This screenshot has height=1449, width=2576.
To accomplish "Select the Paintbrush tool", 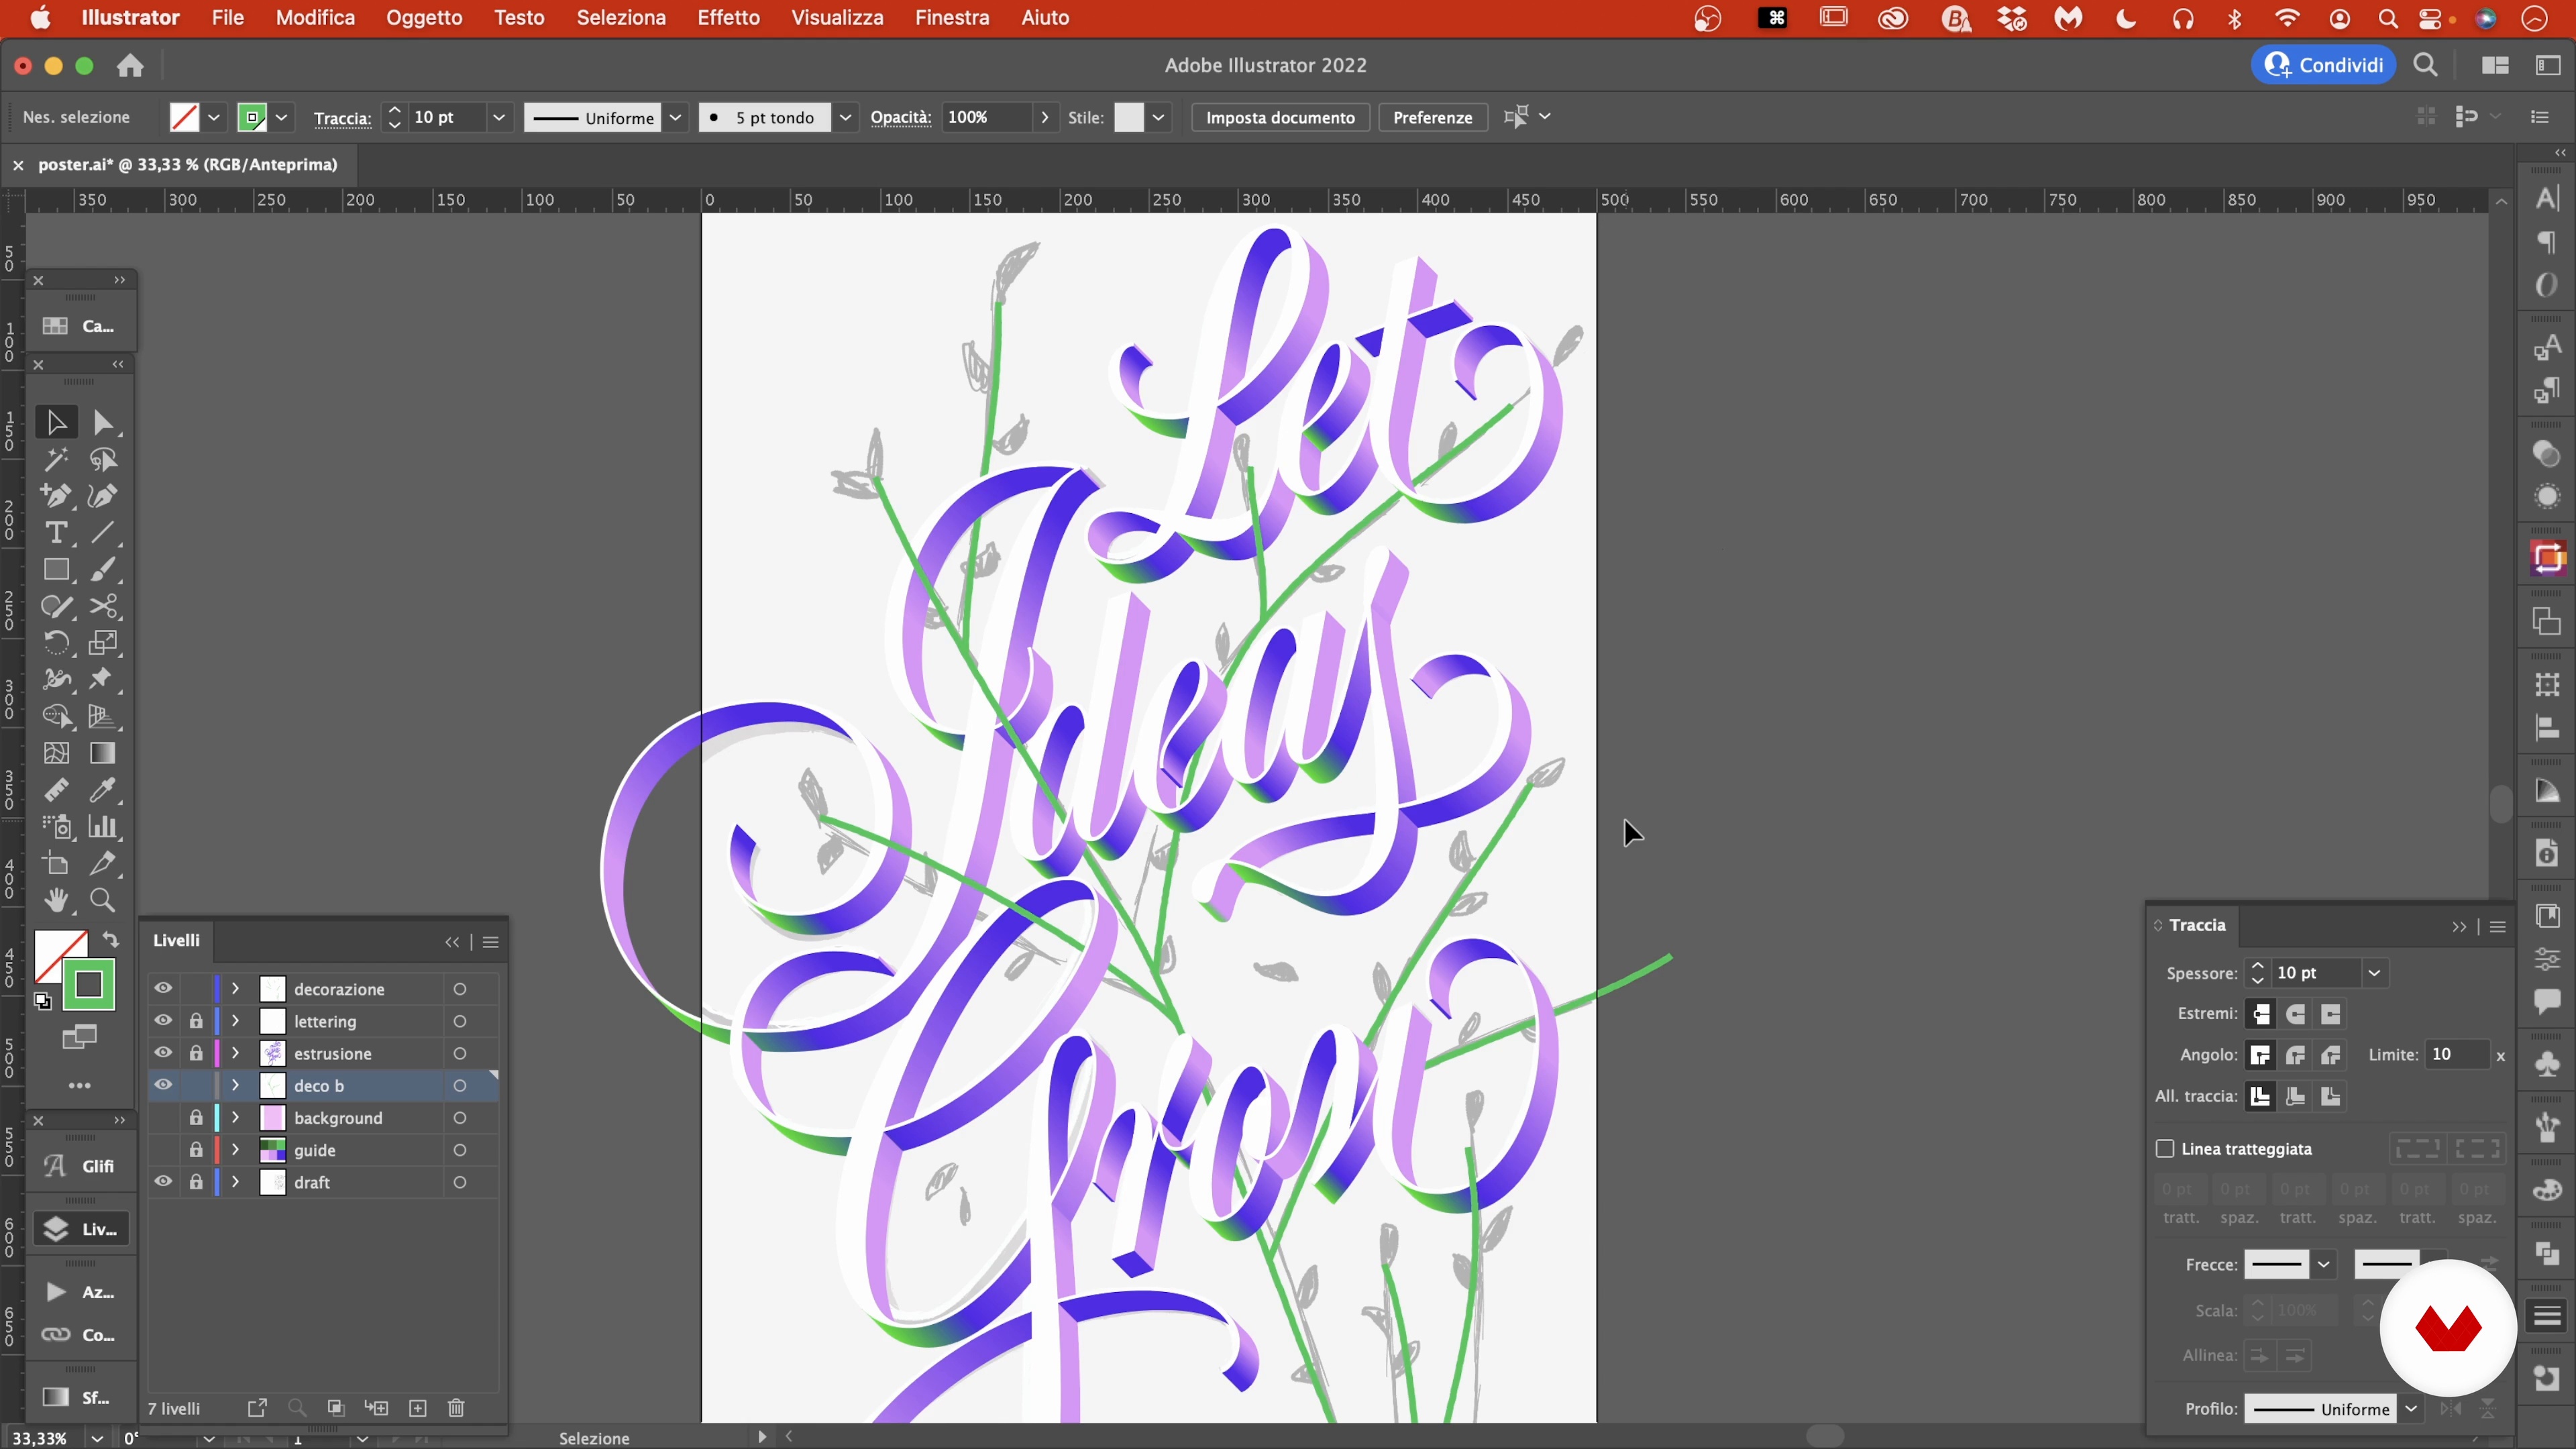I will click(103, 570).
